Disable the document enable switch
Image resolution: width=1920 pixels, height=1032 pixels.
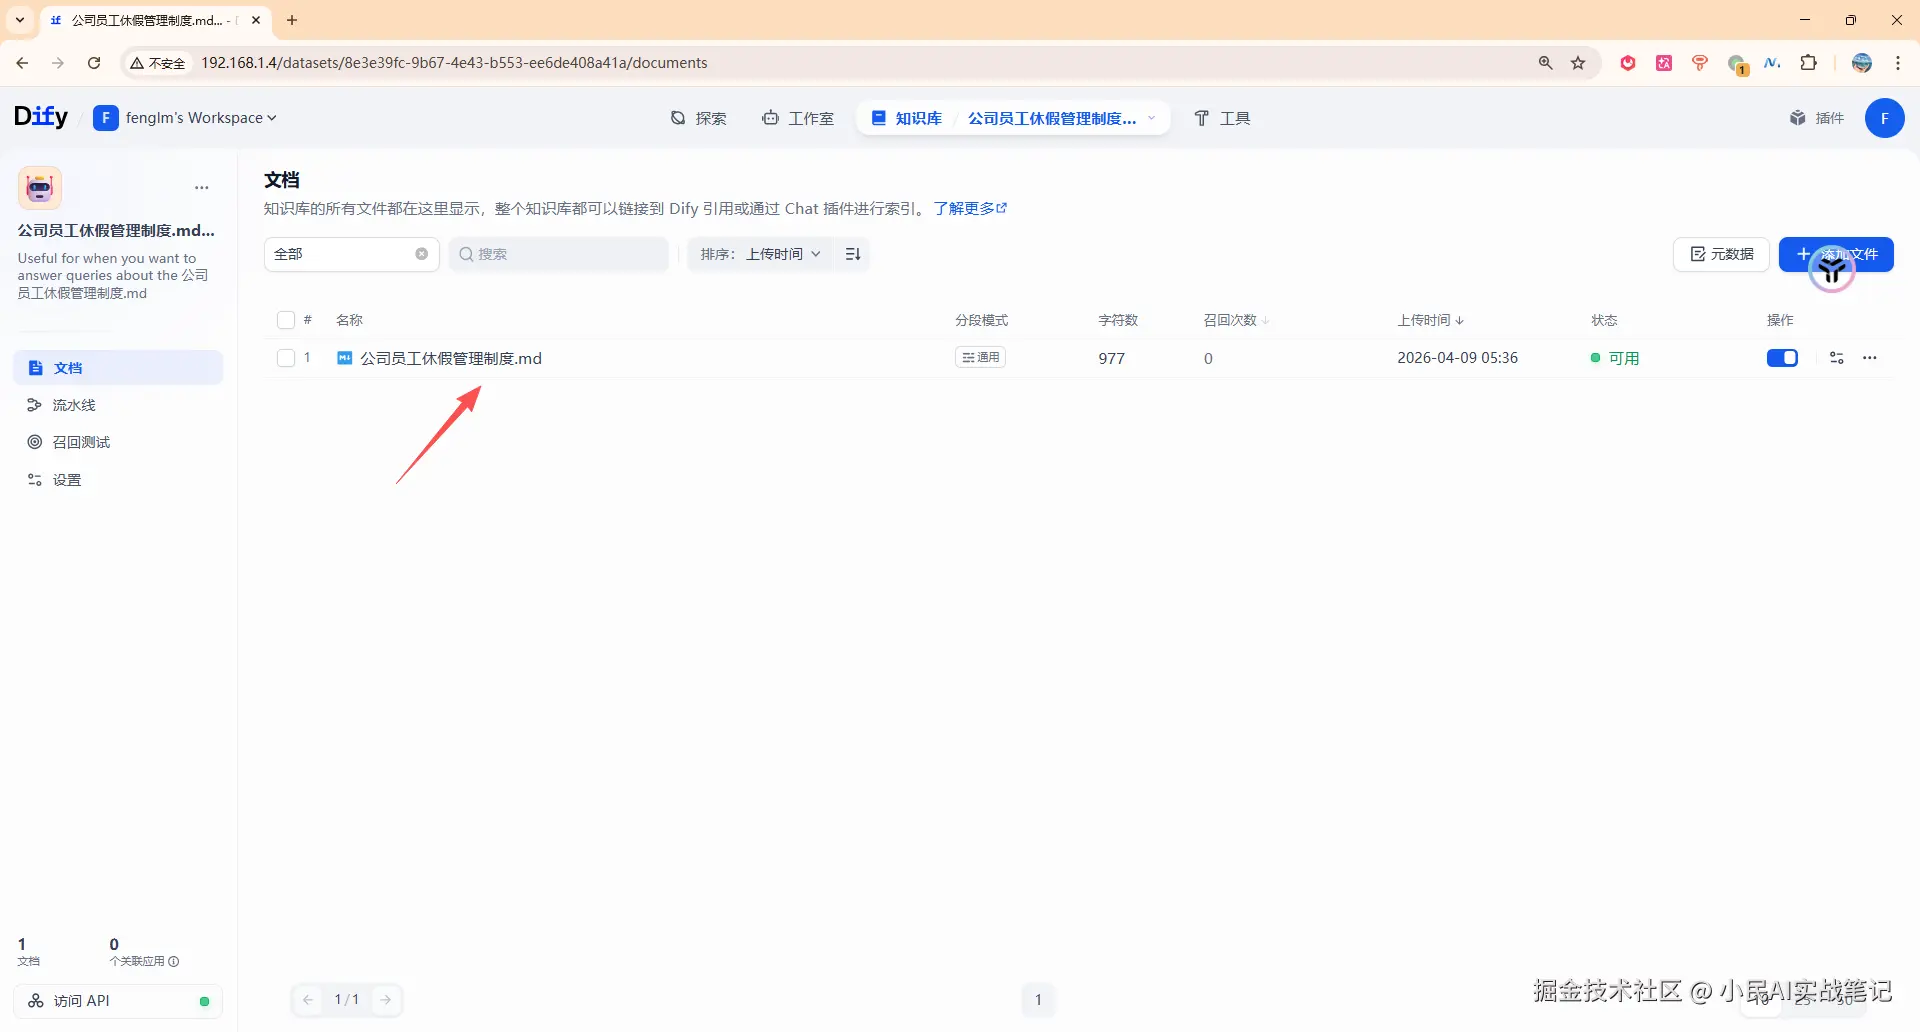pyautogui.click(x=1782, y=358)
